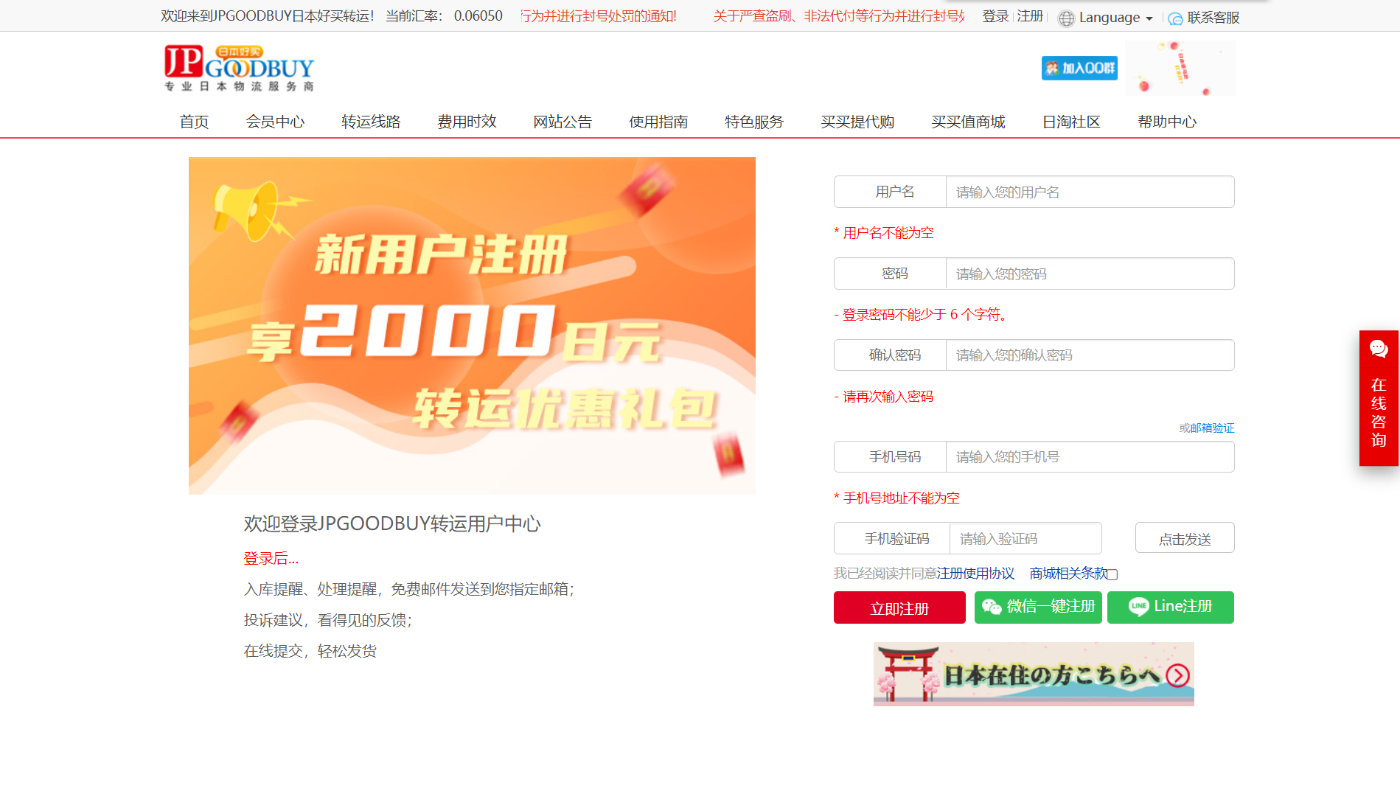Focus the 手机验证码 input field
The height and width of the screenshot is (796, 1400).
pos(1026,538)
